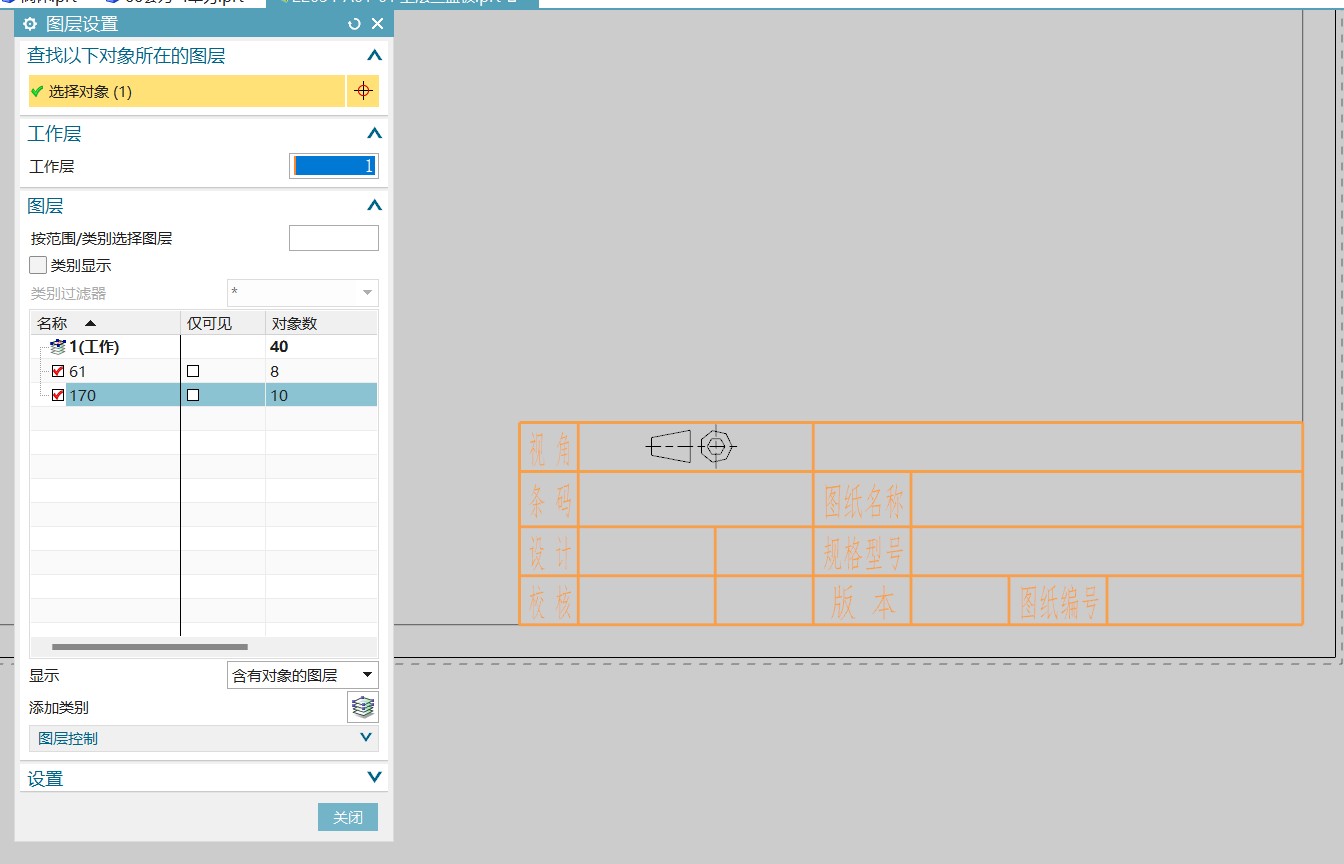Select the layer named 170

tap(82, 395)
